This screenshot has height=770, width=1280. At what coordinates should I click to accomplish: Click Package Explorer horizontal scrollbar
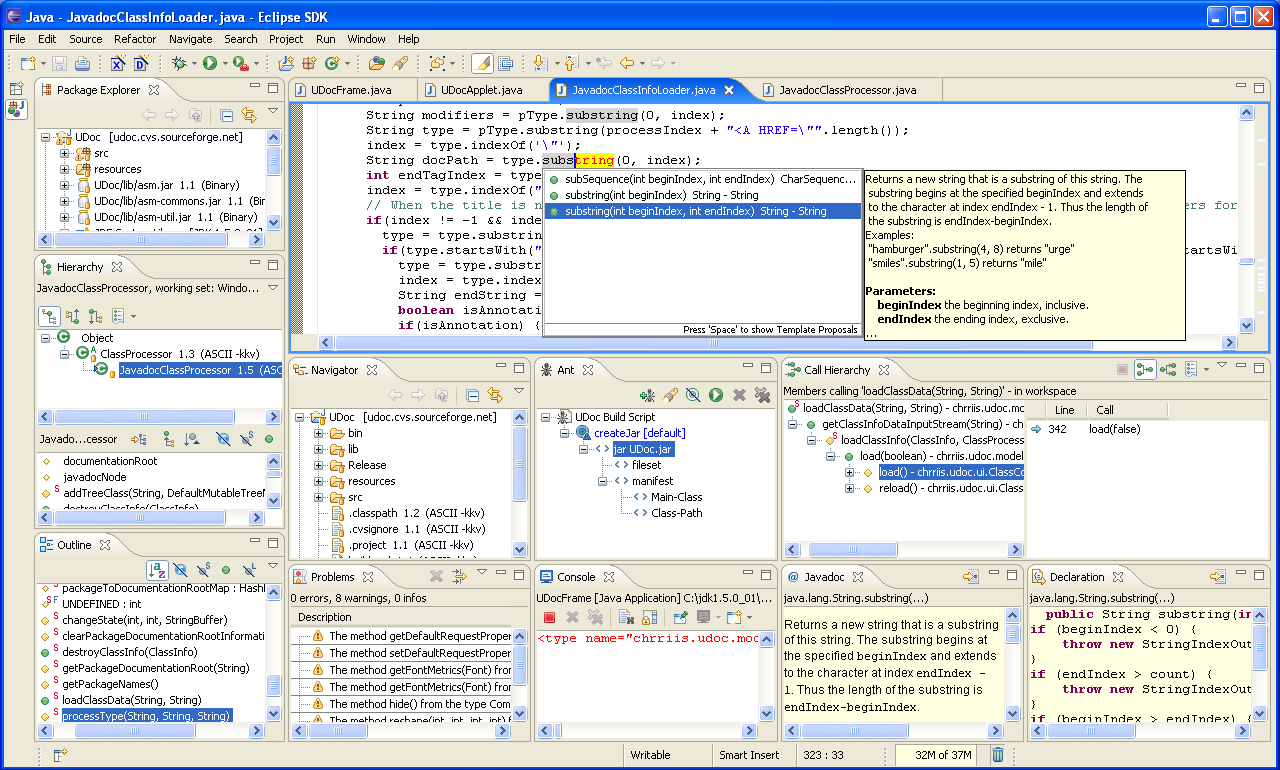click(153, 240)
